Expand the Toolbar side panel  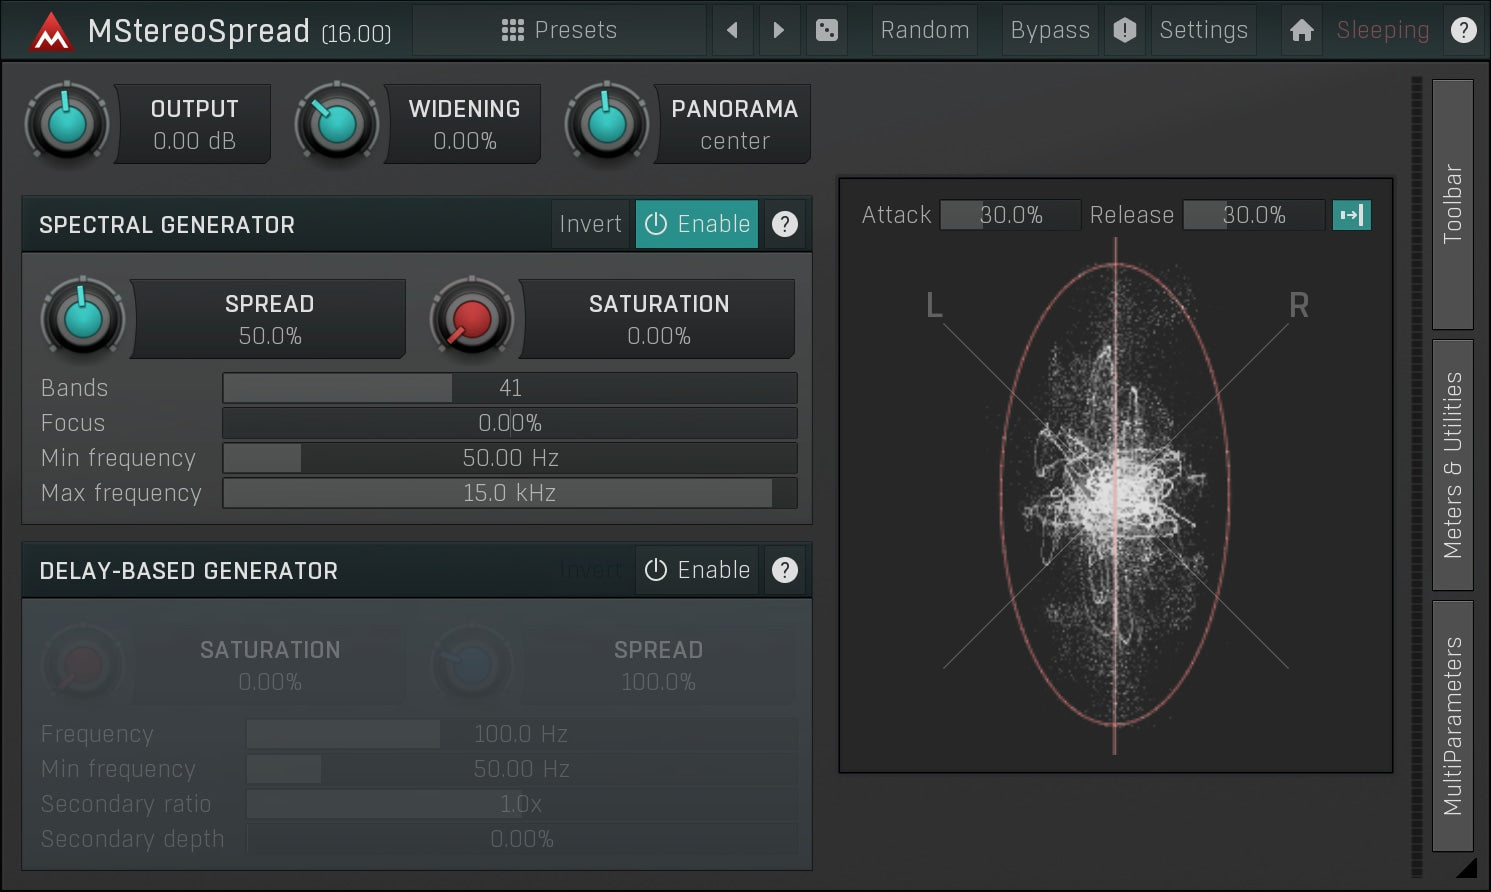(x=1452, y=204)
